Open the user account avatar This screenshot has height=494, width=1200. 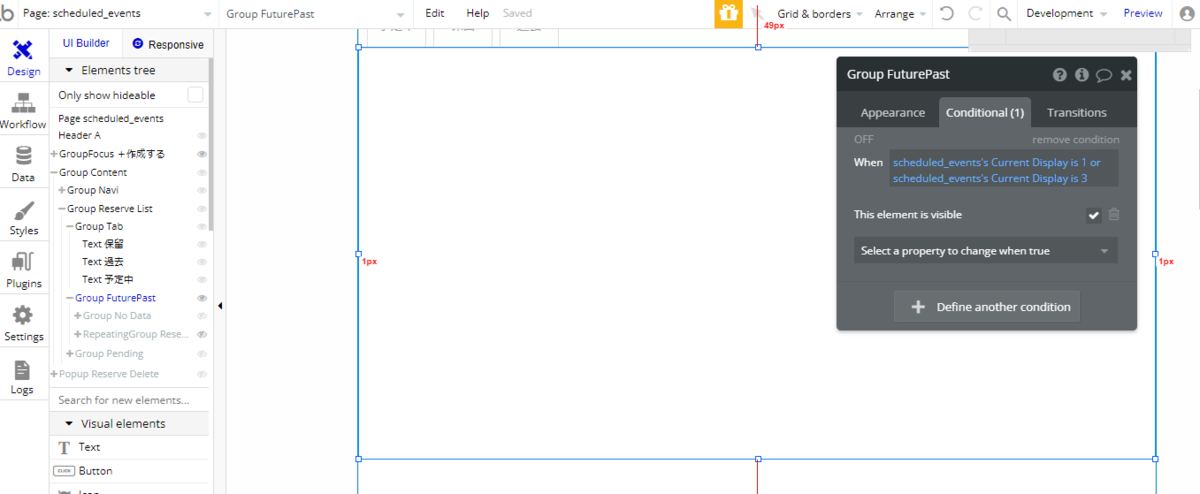click(1187, 14)
